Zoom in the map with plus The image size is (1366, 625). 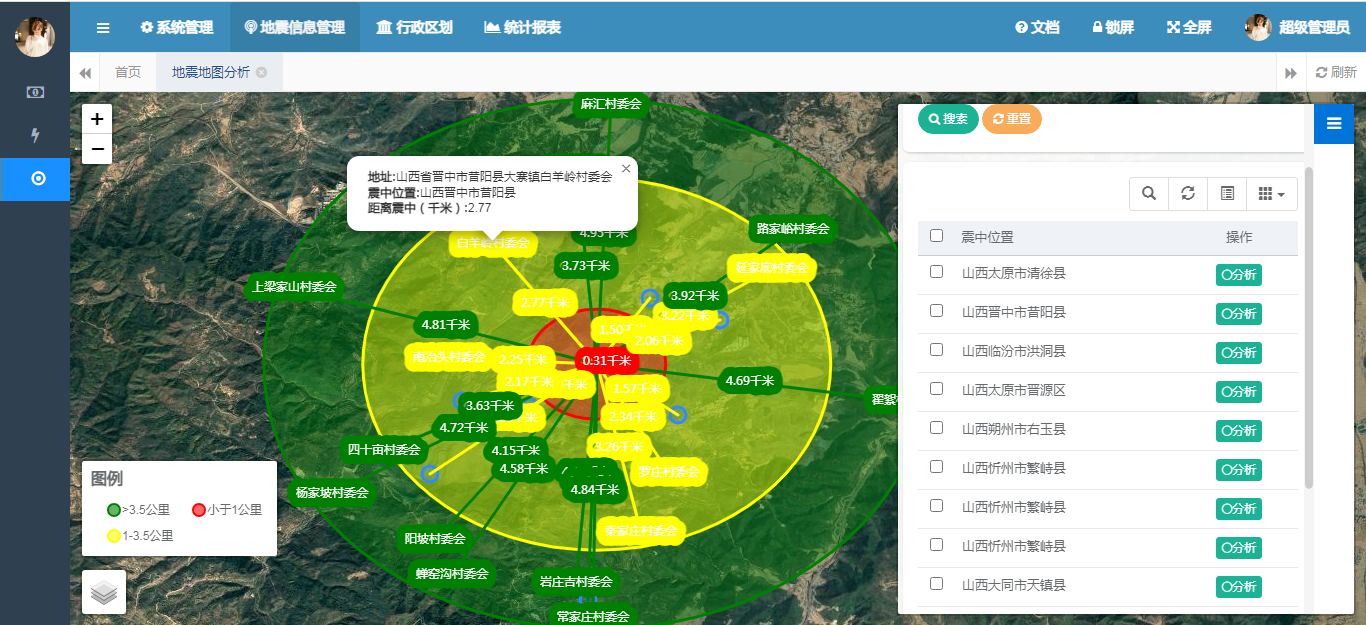tap(97, 118)
